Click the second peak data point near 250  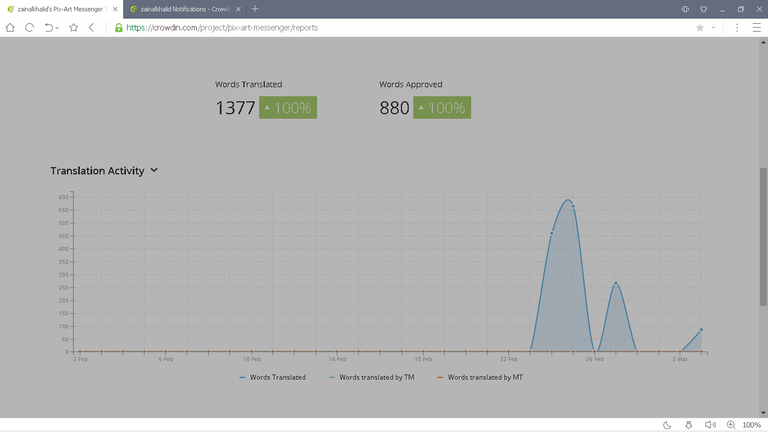[616, 283]
